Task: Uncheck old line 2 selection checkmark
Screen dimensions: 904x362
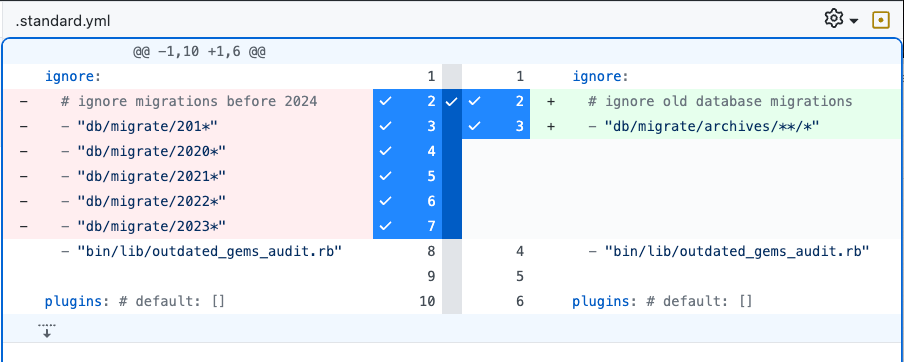Action: coord(386,101)
